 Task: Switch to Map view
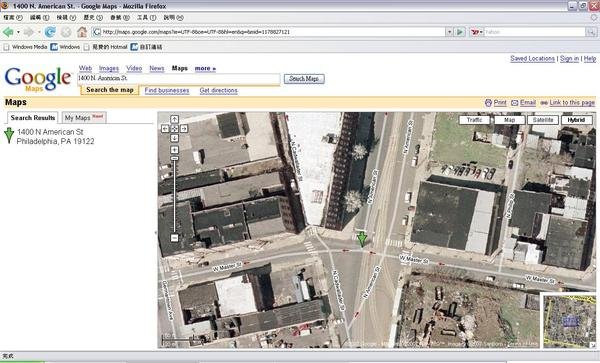point(509,120)
